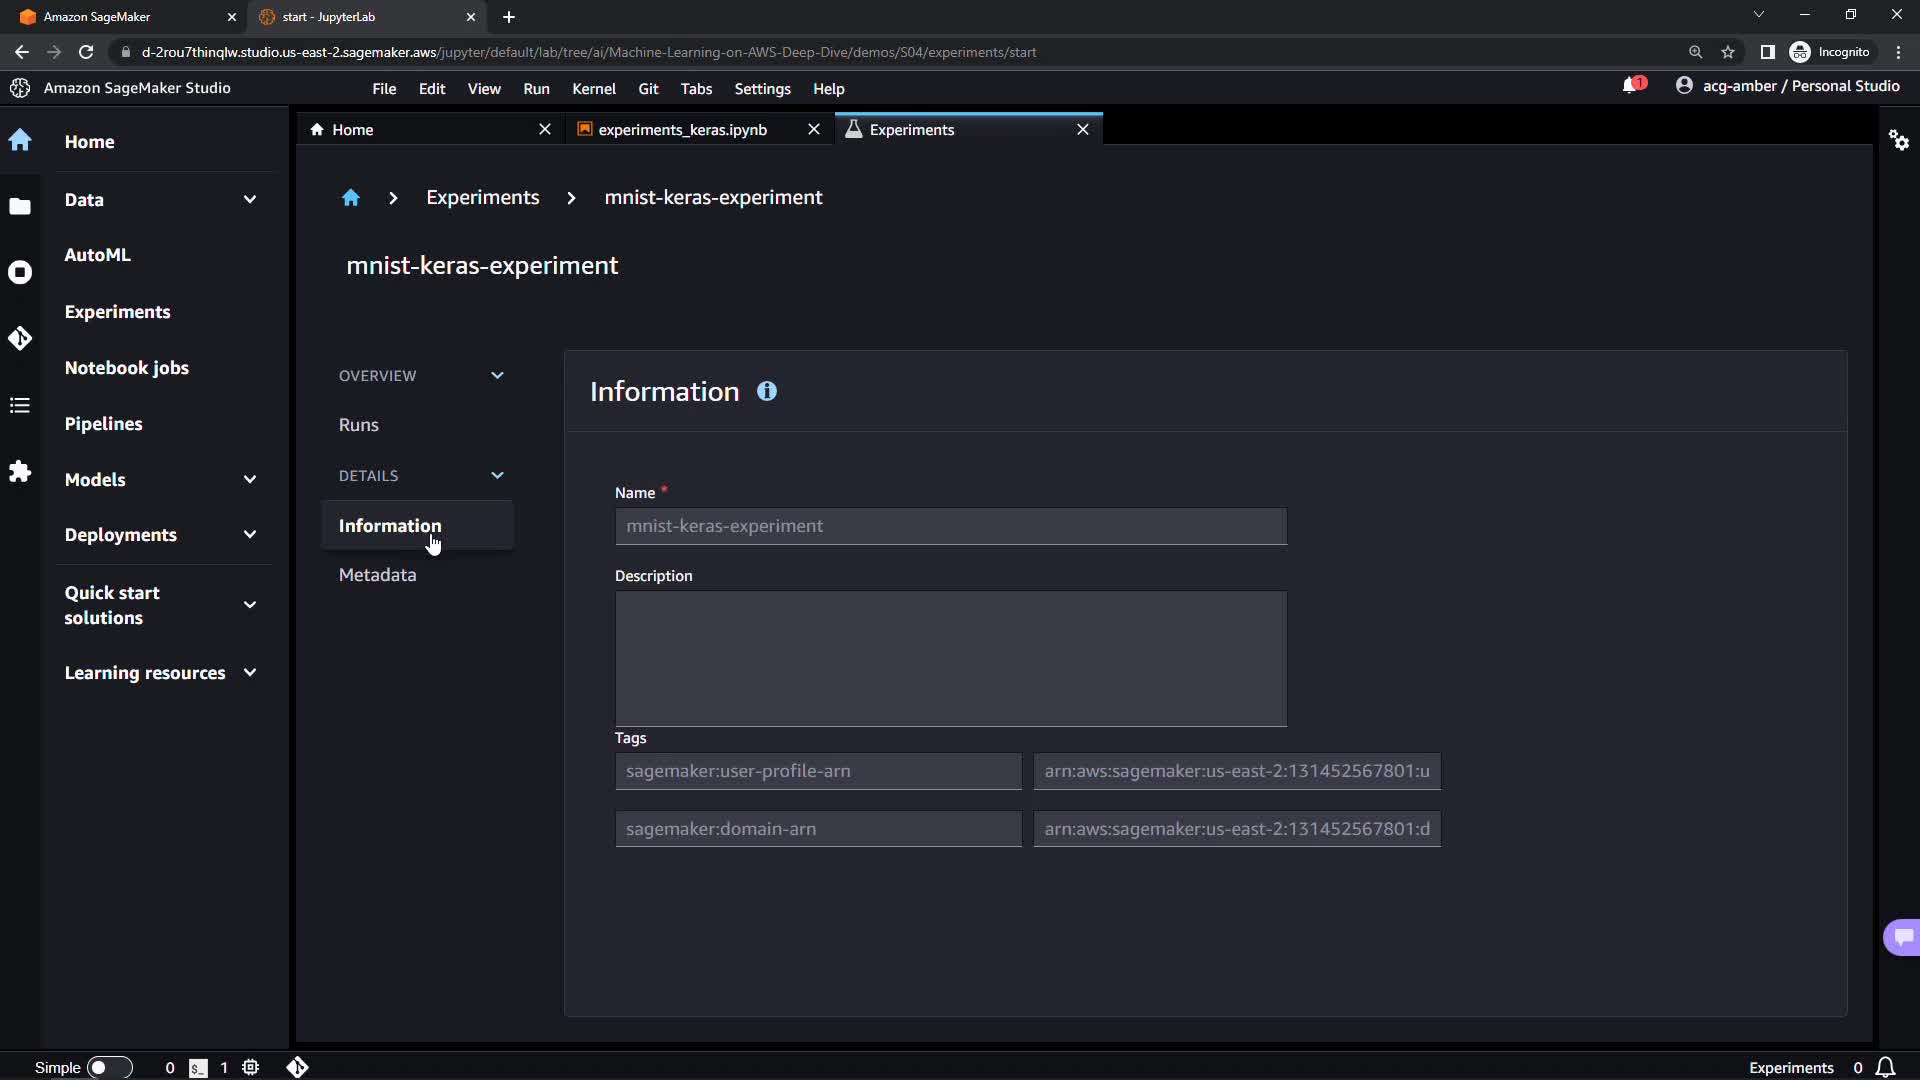
Task: Expand the Data menu in sidebar
Action: (x=250, y=200)
